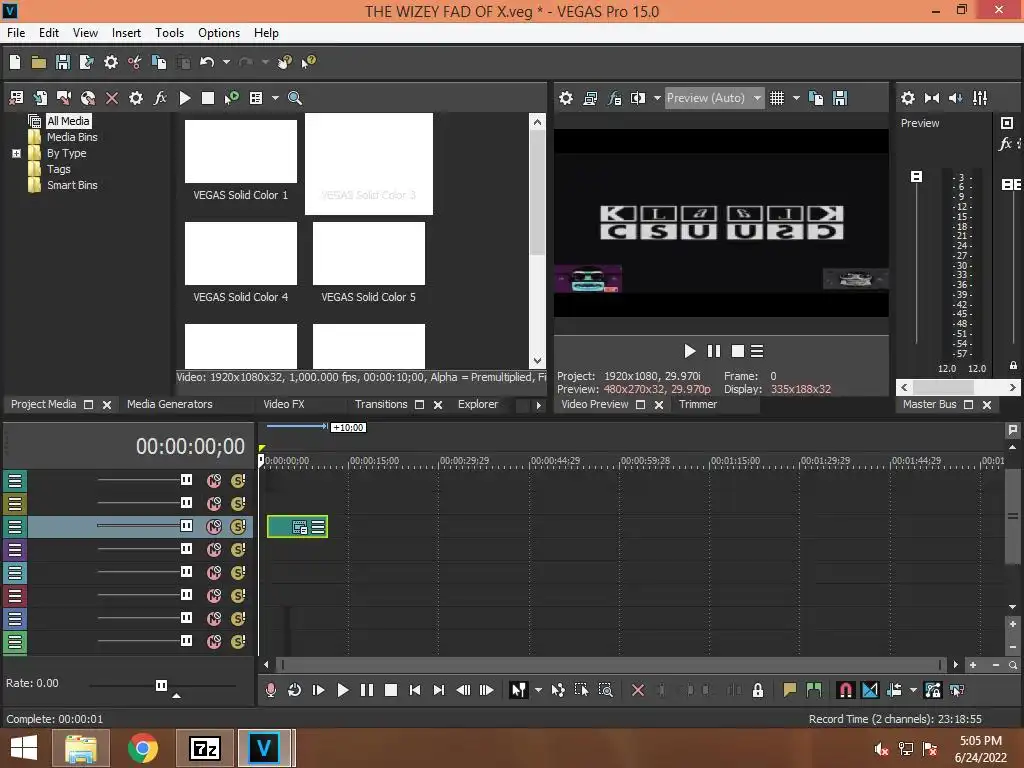1024x768 pixels.
Task: Toggle the preview Overlays grid icon
Action: (776, 98)
